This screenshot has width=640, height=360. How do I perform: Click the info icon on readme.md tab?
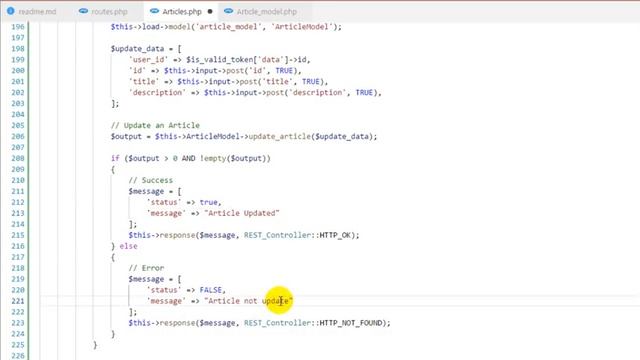[11, 11]
